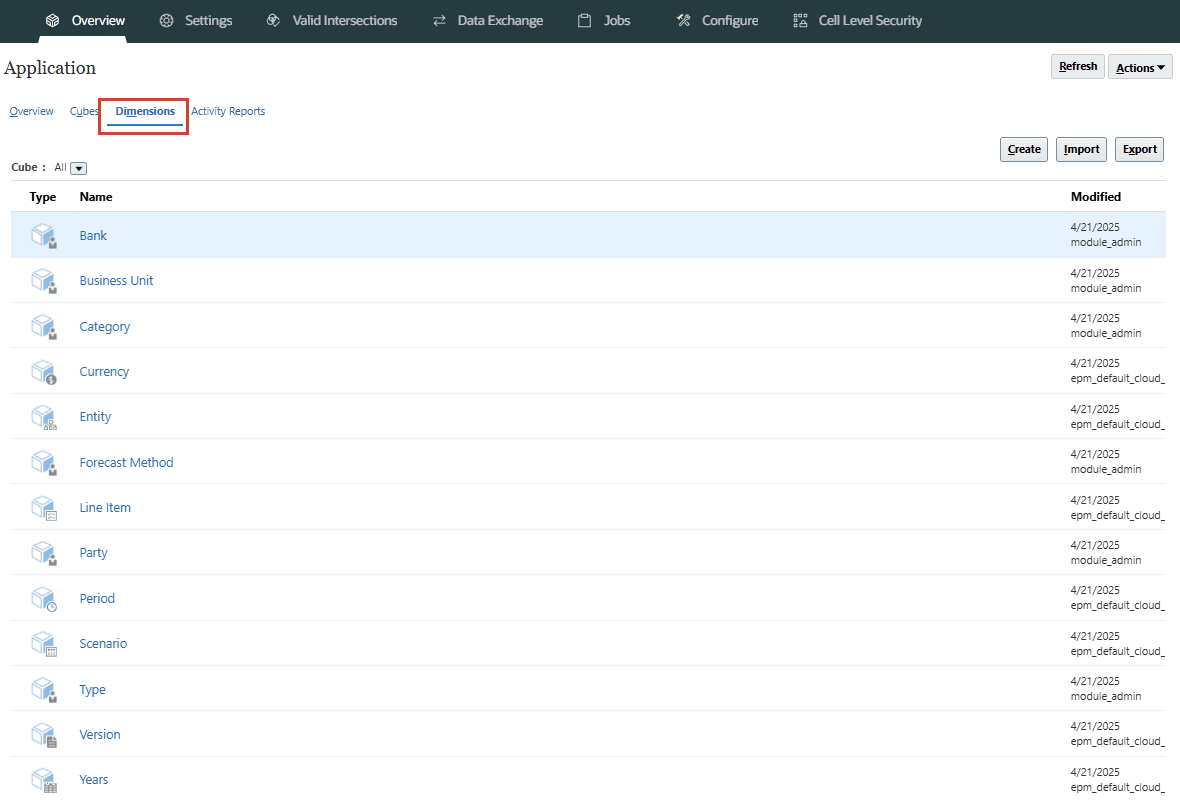Click the Modified column header
Image resolution: width=1180 pixels, height=800 pixels.
1096,197
